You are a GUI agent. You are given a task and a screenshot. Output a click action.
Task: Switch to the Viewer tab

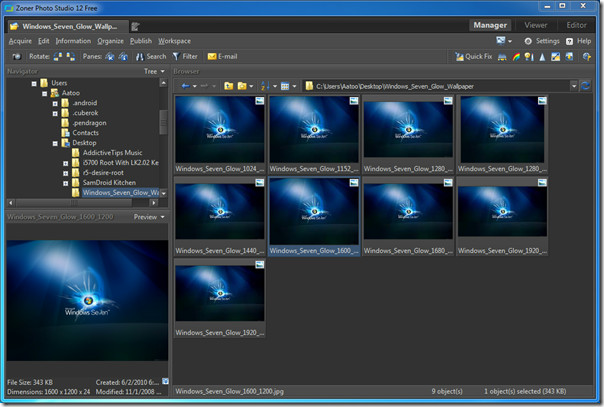coord(535,25)
